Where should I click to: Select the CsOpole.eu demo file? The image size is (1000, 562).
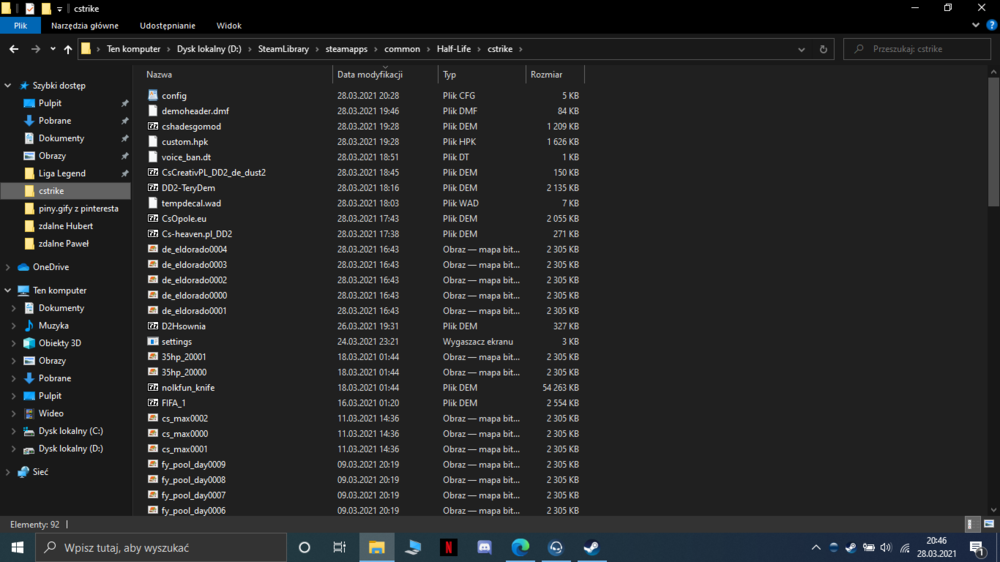(184, 219)
